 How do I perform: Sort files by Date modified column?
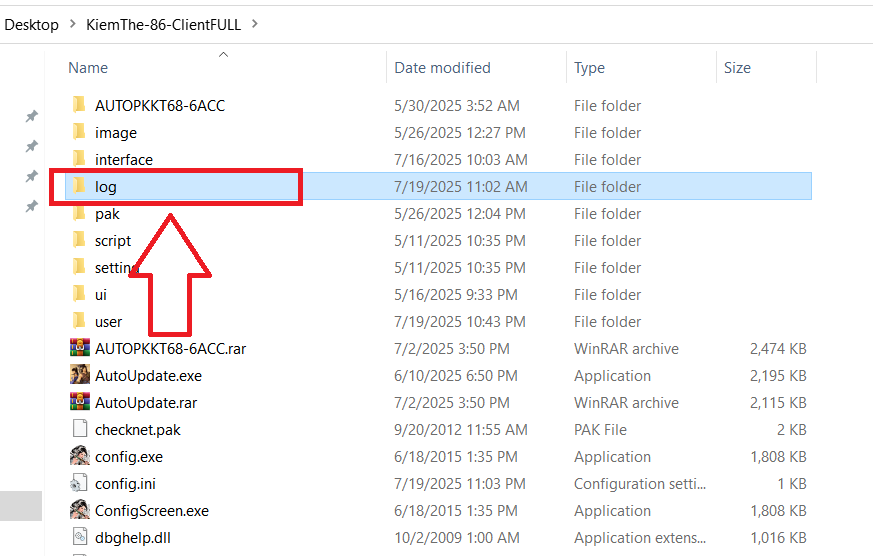(x=442, y=68)
